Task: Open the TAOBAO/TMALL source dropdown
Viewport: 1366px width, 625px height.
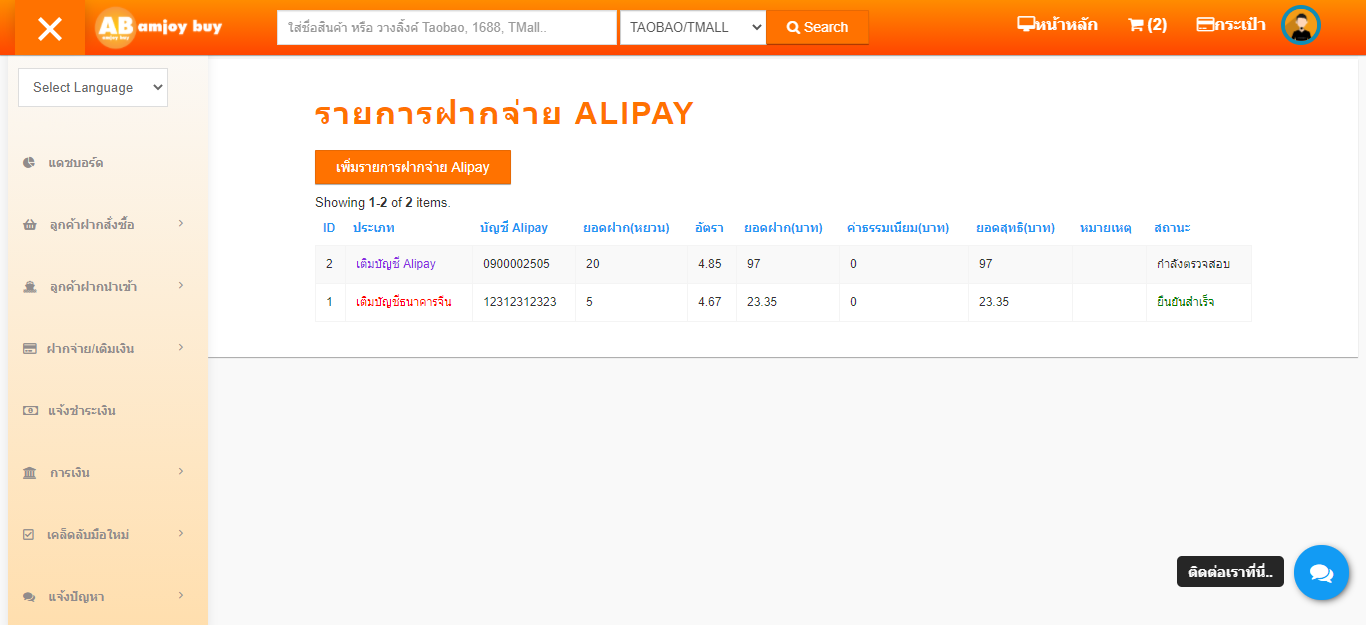Action: point(693,27)
